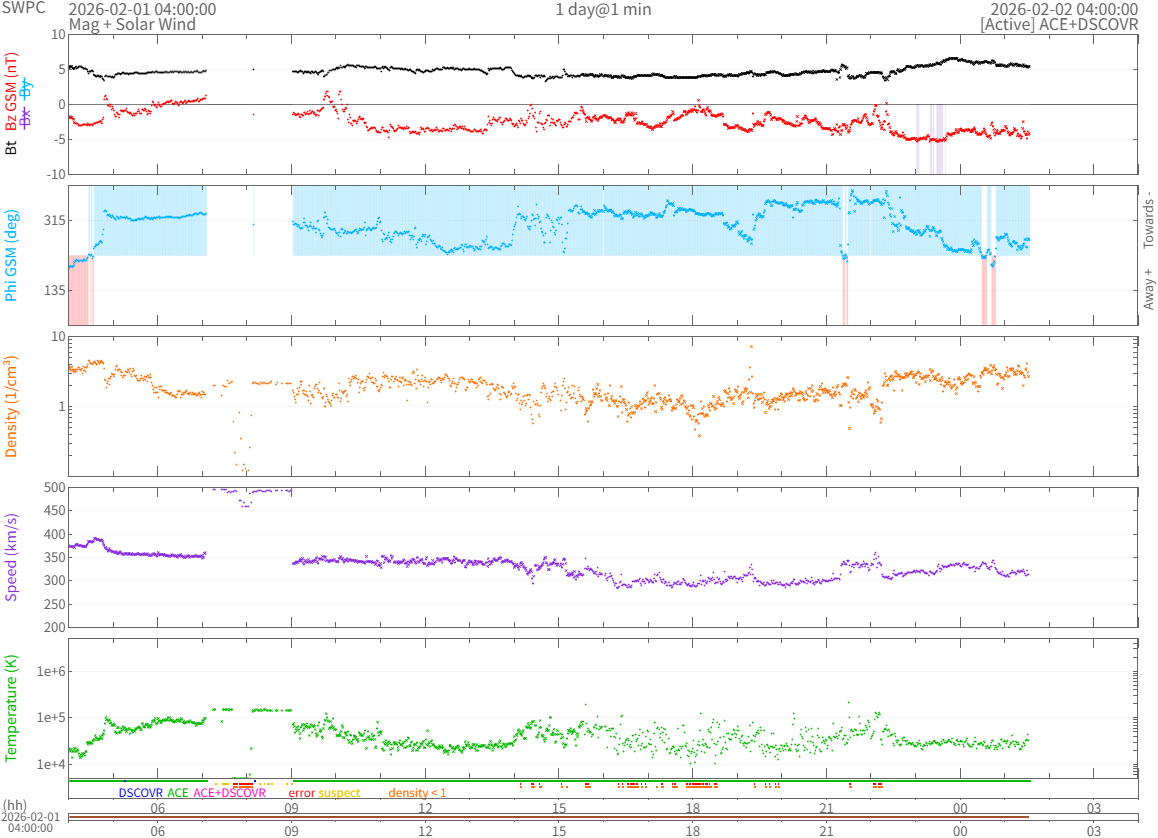Click the Phi GSM (deg) axis label
This screenshot has width=1158, height=838.
point(12,256)
